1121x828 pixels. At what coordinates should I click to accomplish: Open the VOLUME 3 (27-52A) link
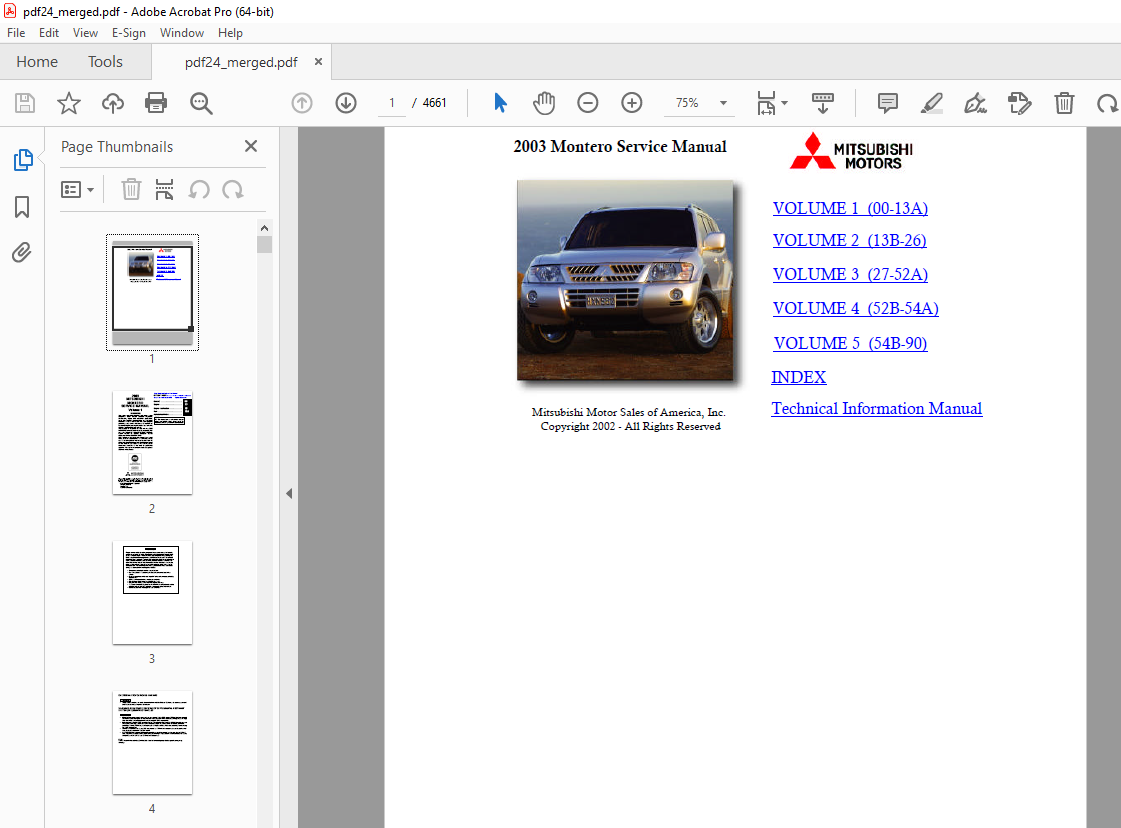(850, 274)
